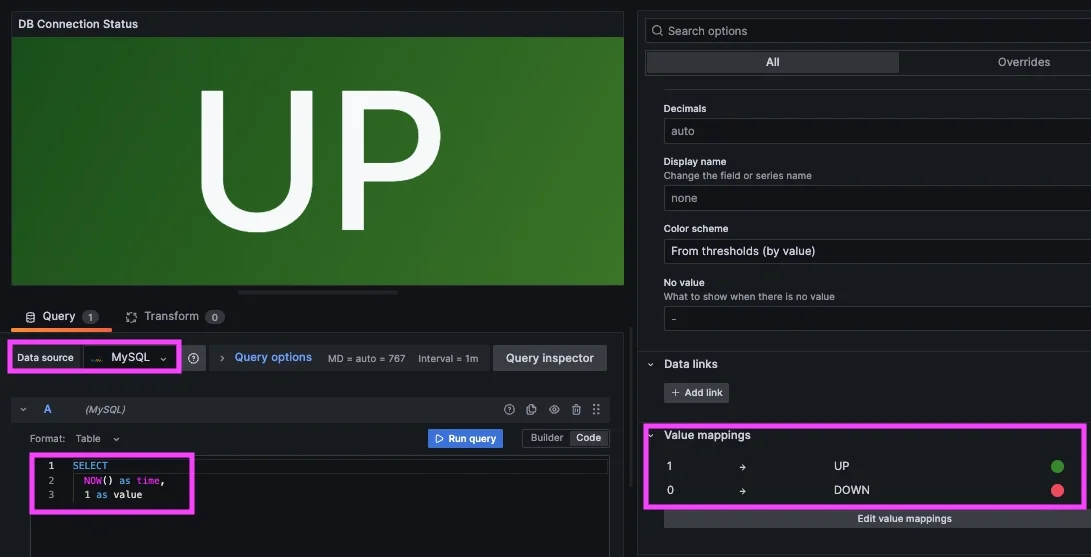Collapse the Value mappings section
Image resolution: width=1091 pixels, height=557 pixels.
[x=651, y=435]
